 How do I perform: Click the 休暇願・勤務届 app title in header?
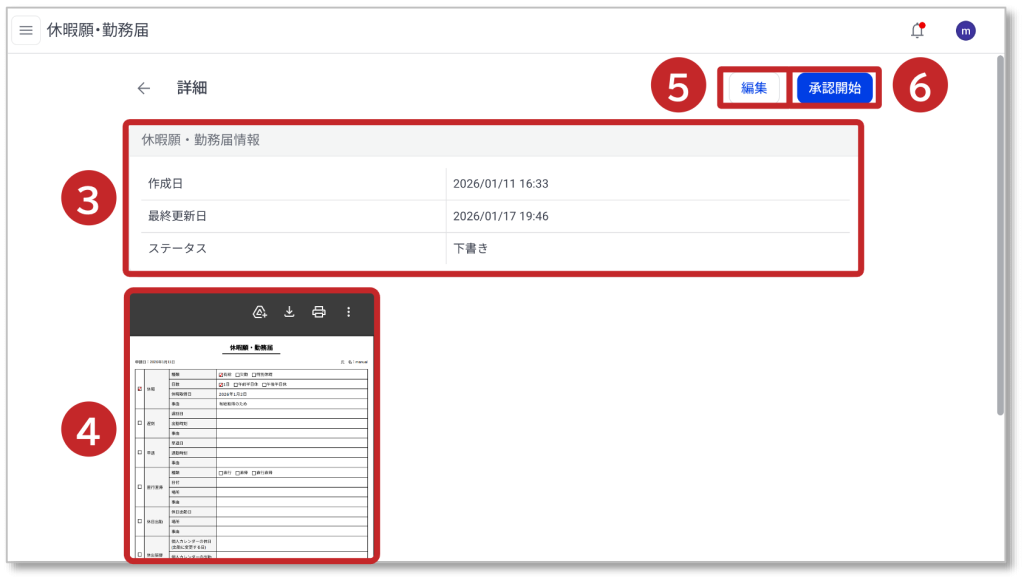click(98, 30)
